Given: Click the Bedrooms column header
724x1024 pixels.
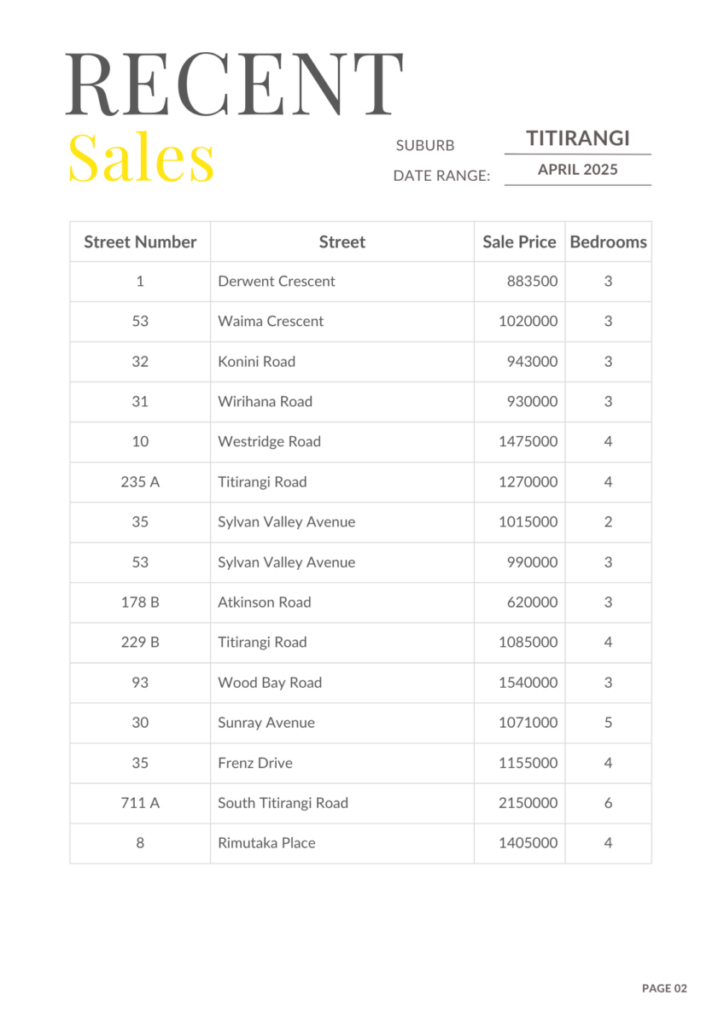Looking at the screenshot, I should tap(608, 242).
